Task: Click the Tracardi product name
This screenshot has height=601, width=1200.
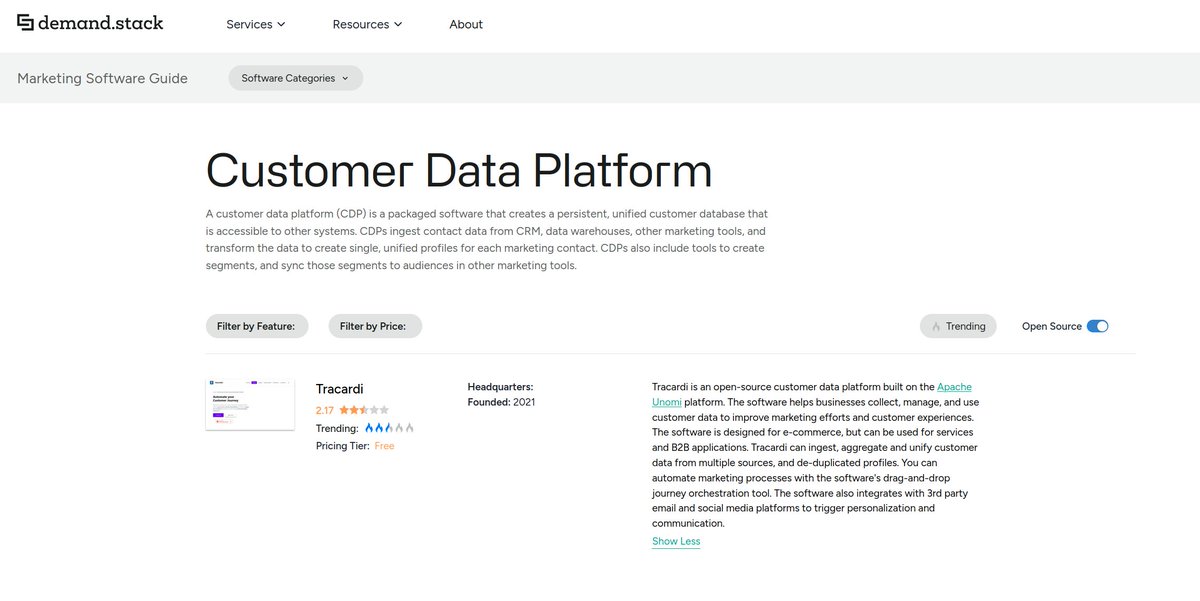Action: point(340,389)
